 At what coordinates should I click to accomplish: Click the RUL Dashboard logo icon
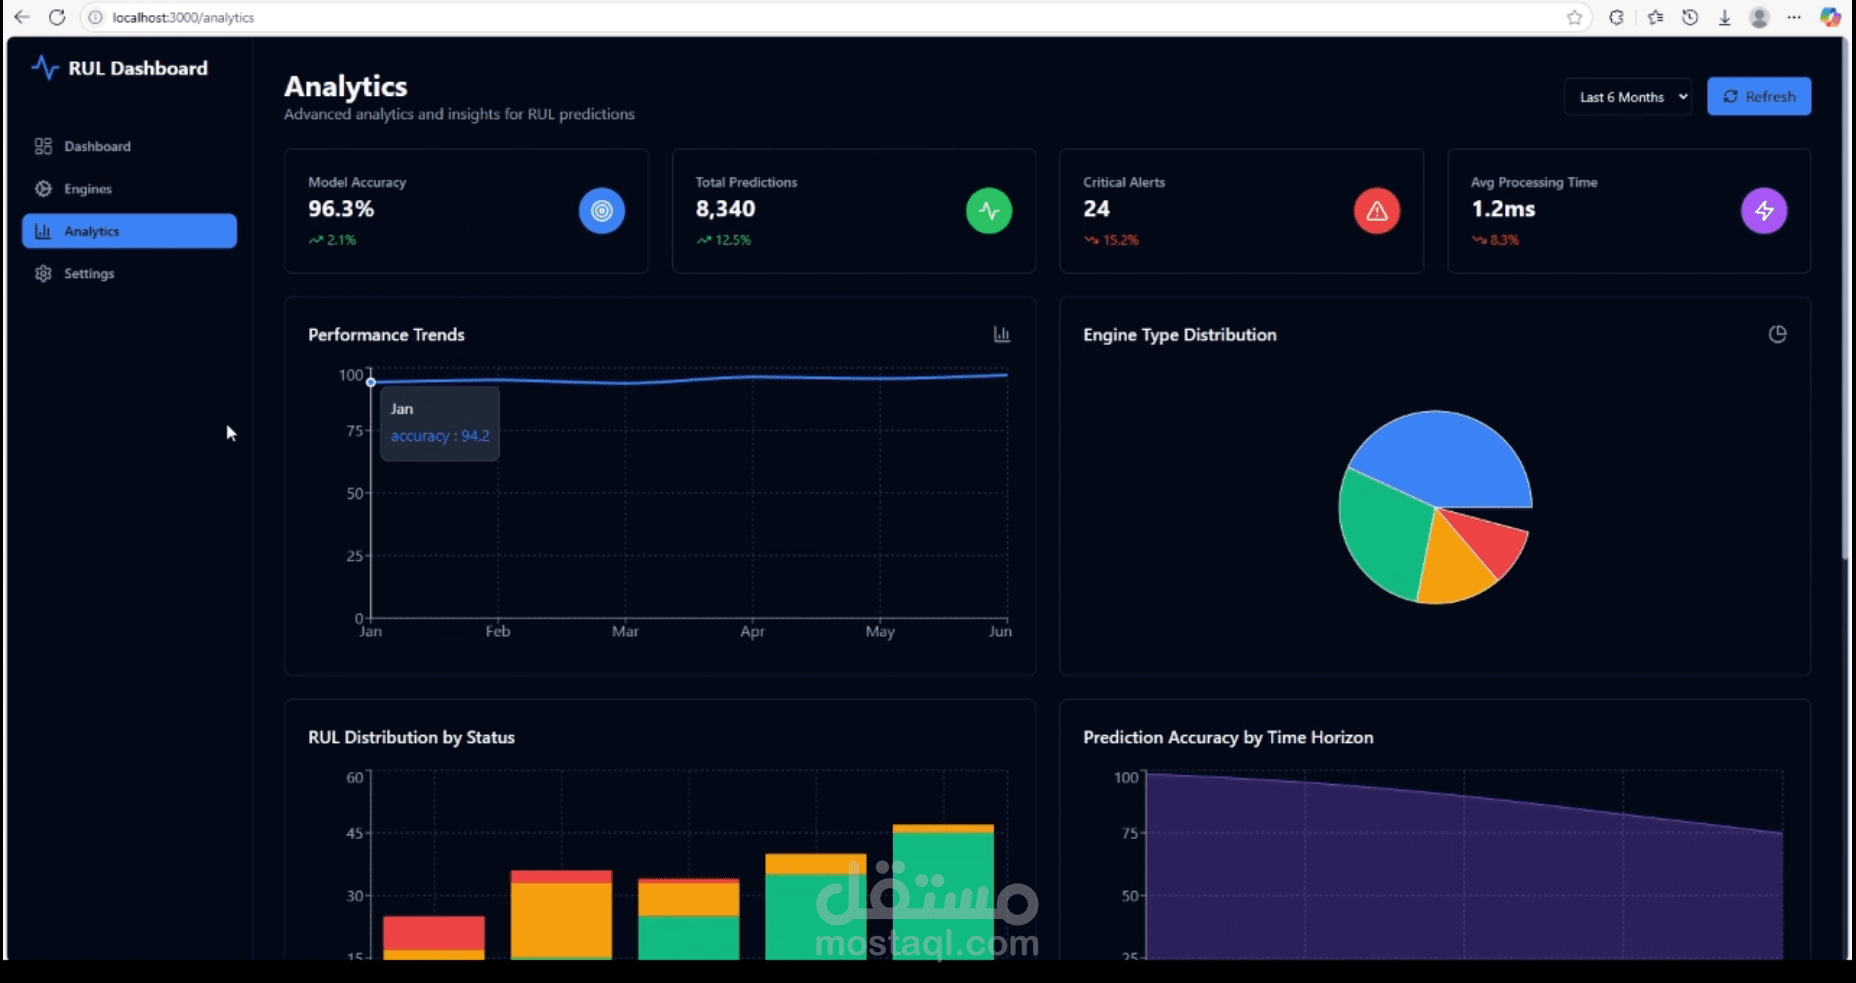point(45,67)
